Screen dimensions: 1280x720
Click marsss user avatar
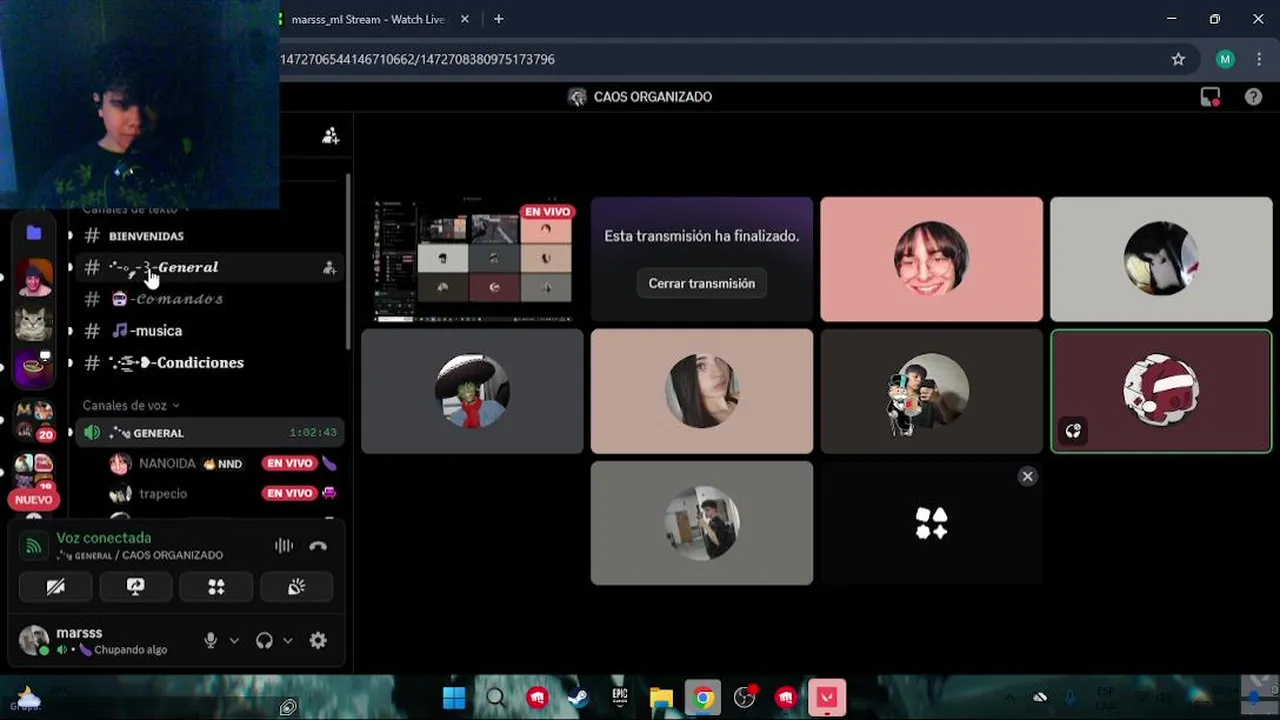34,640
